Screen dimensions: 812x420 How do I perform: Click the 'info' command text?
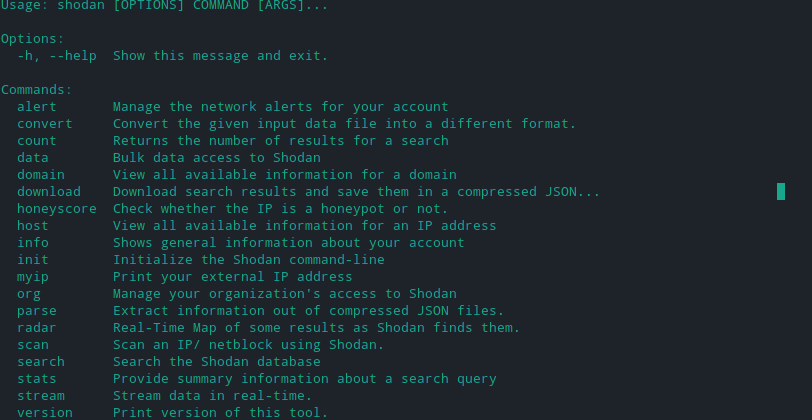[33, 243]
